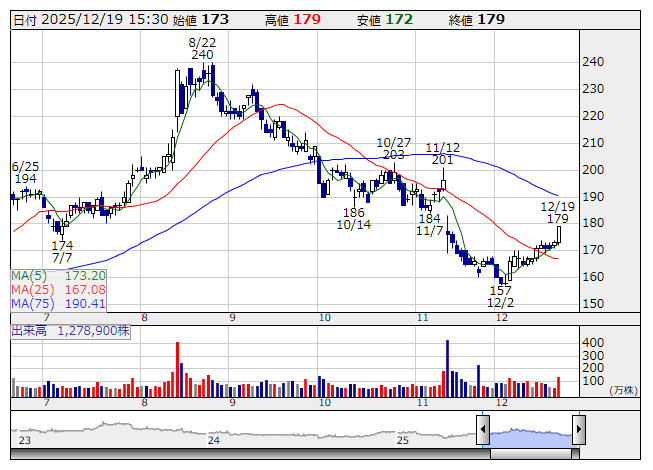
Task: Click the date 2025/12/19 15:30 in header
Action: coord(91,20)
